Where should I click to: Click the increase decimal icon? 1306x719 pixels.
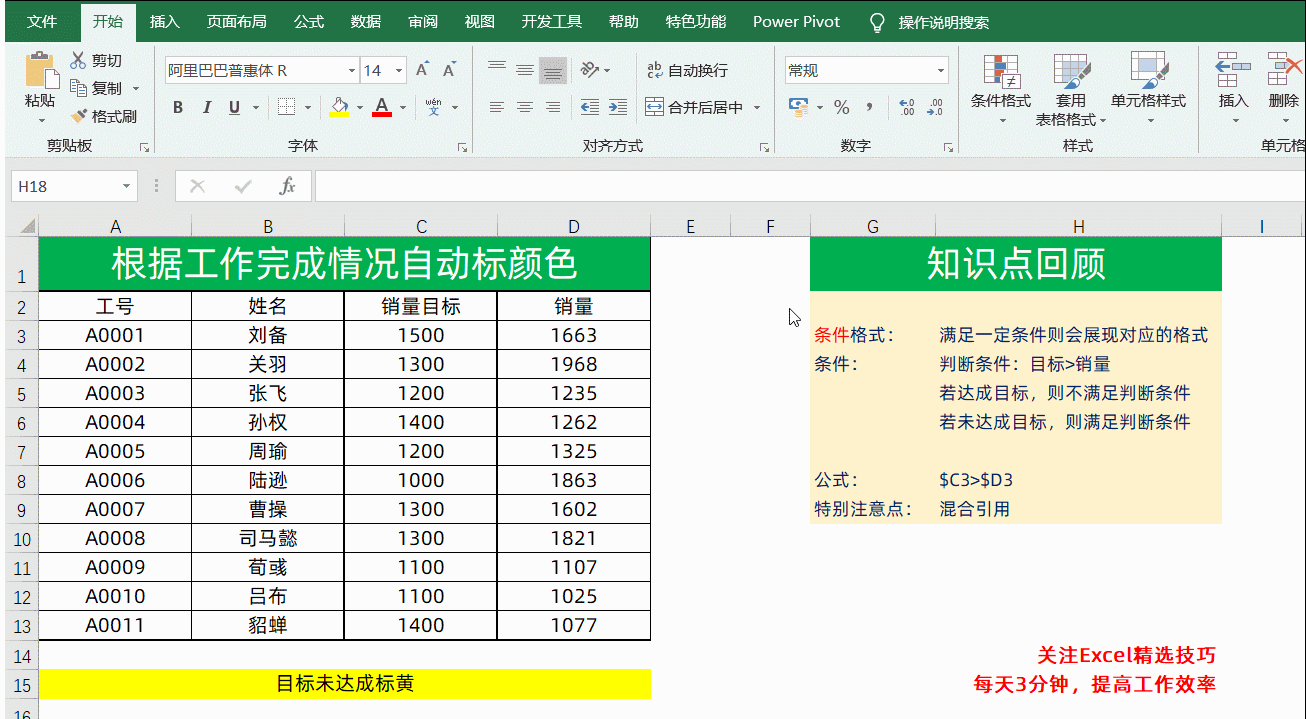click(x=907, y=107)
